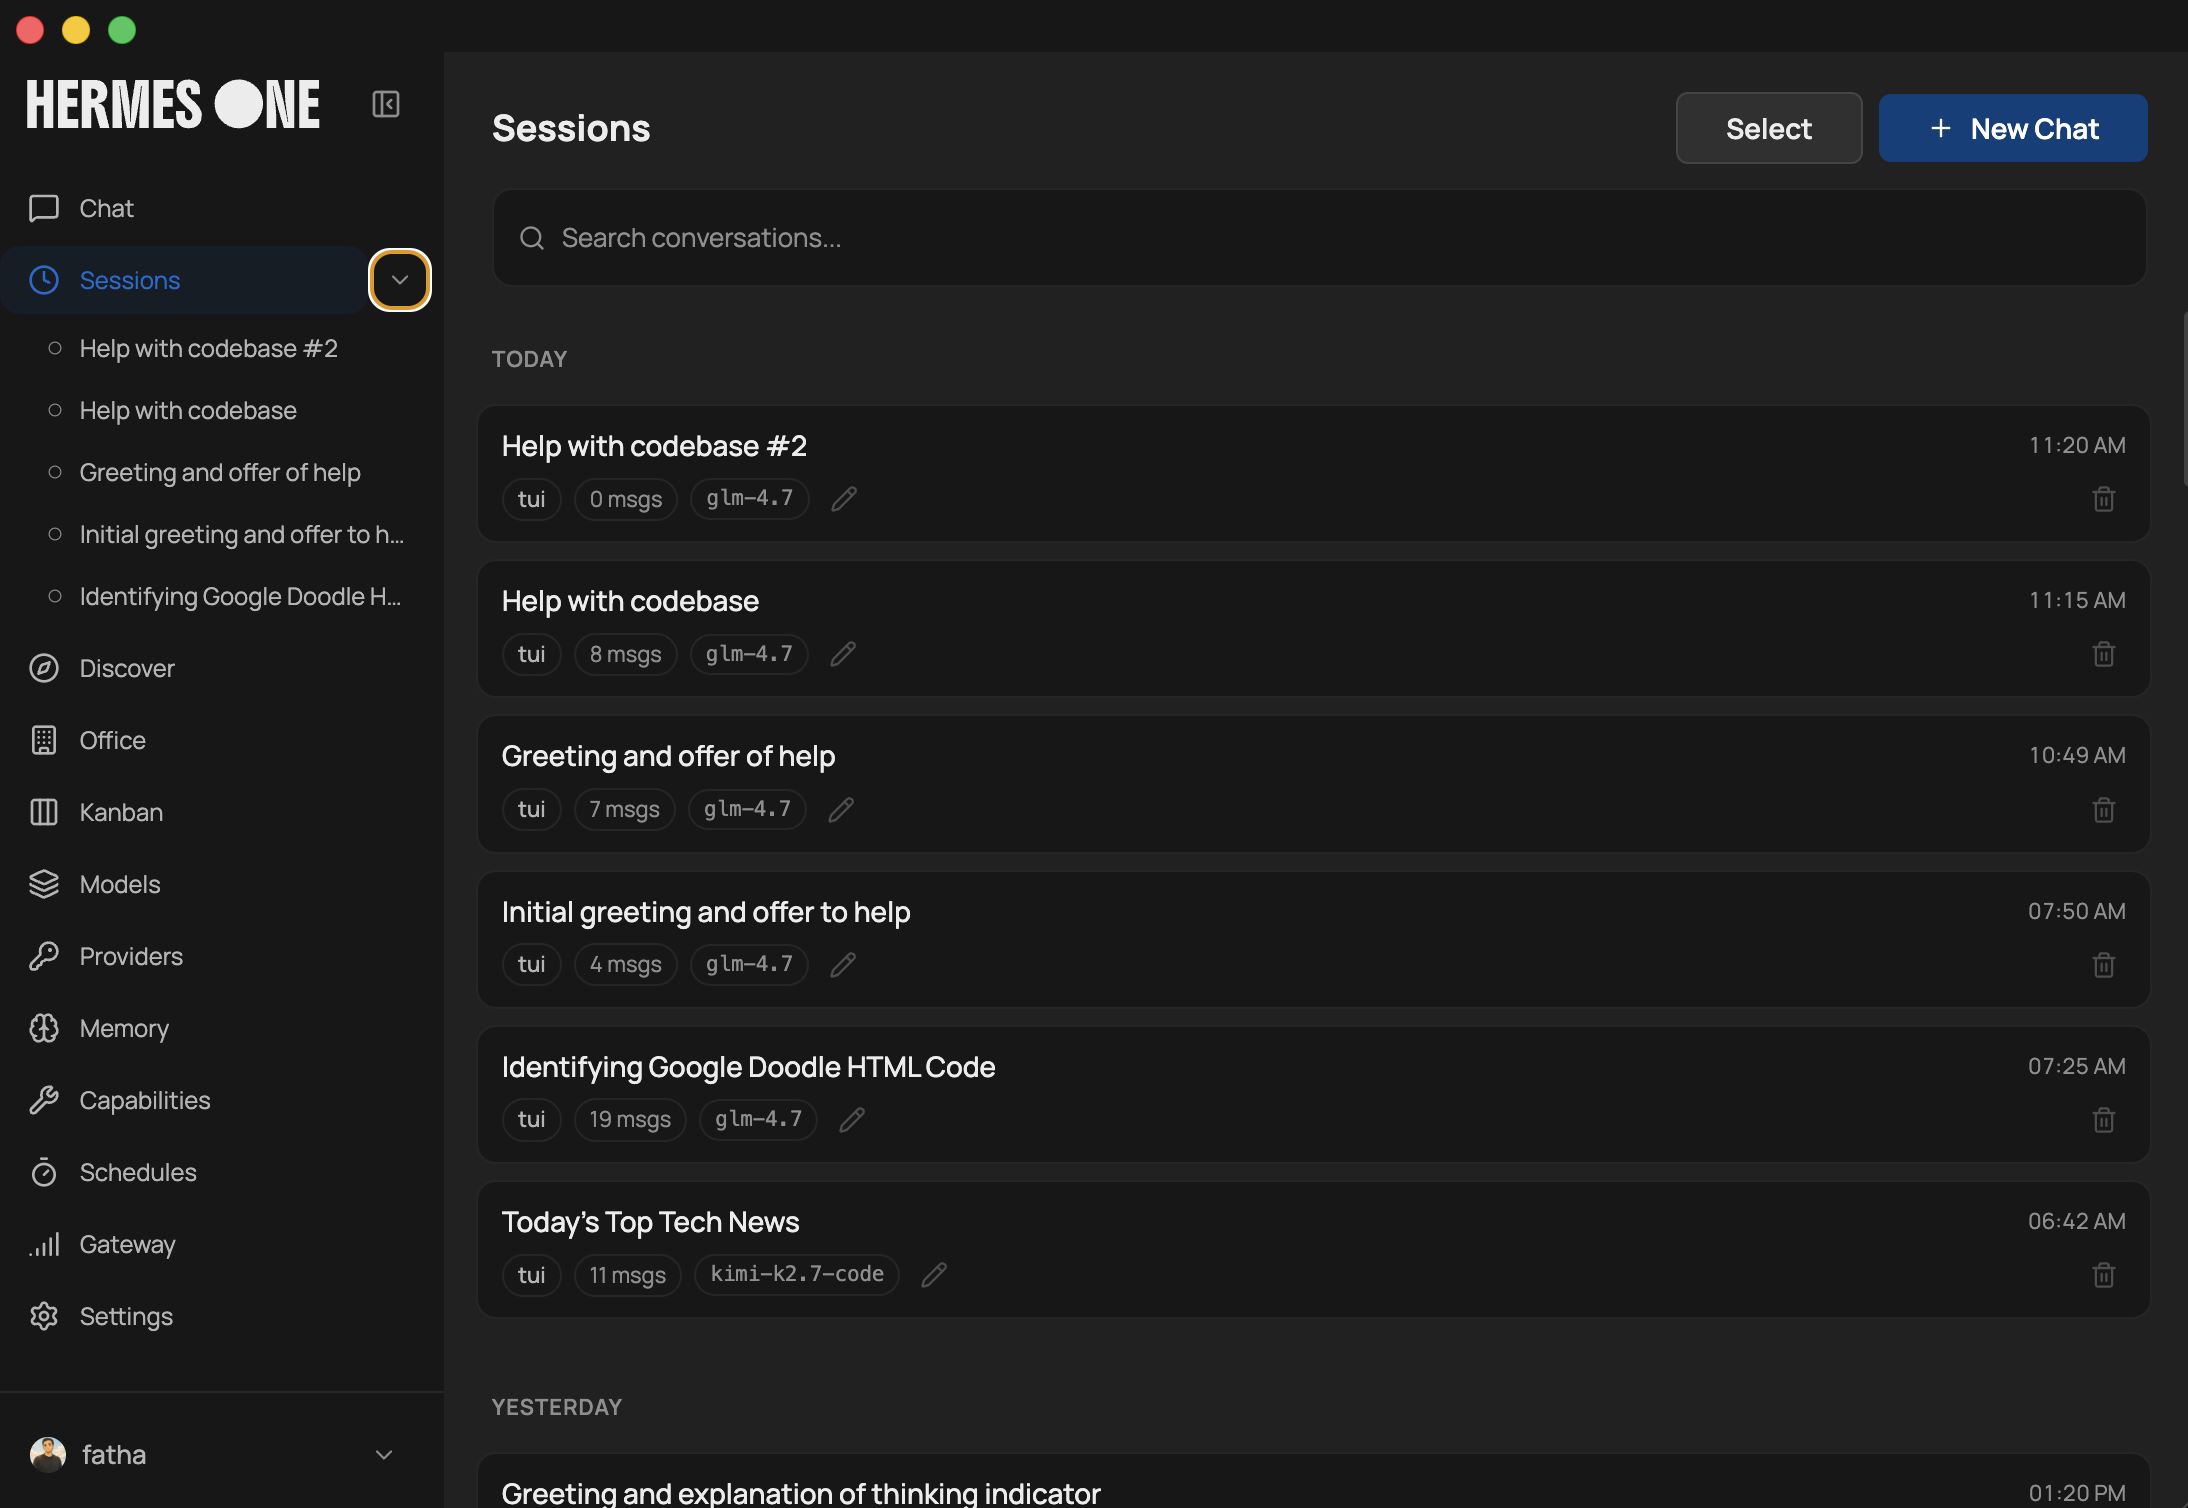Start a New Chat
The width and height of the screenshot is (2188, 1508).
(x=2013, y=128)
